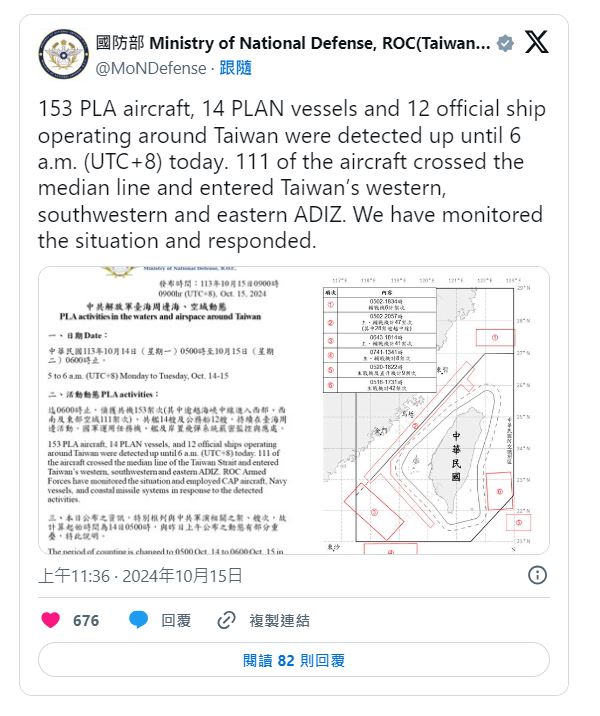Click the blue verified badge
The height and width of the screenshot is (716, 600).
(506, 43)
